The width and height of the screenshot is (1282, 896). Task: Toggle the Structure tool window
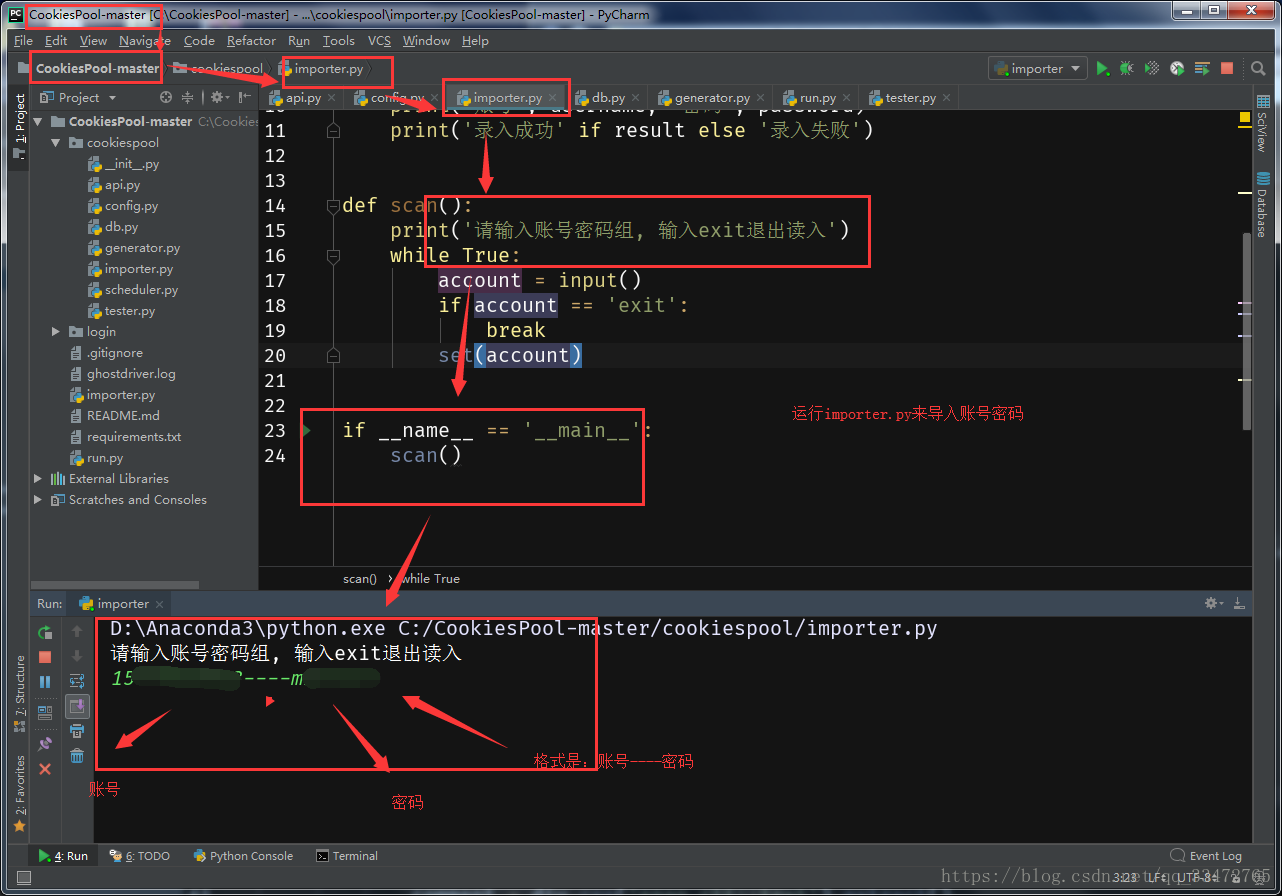click(x=19, y=694)
